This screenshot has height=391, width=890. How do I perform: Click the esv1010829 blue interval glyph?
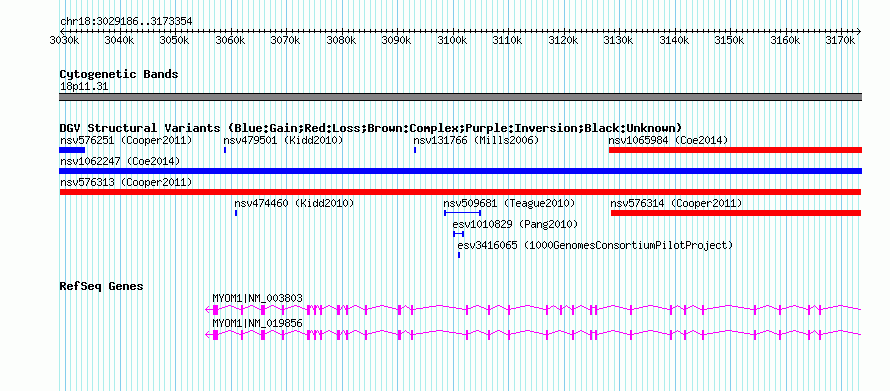[459, 234]
